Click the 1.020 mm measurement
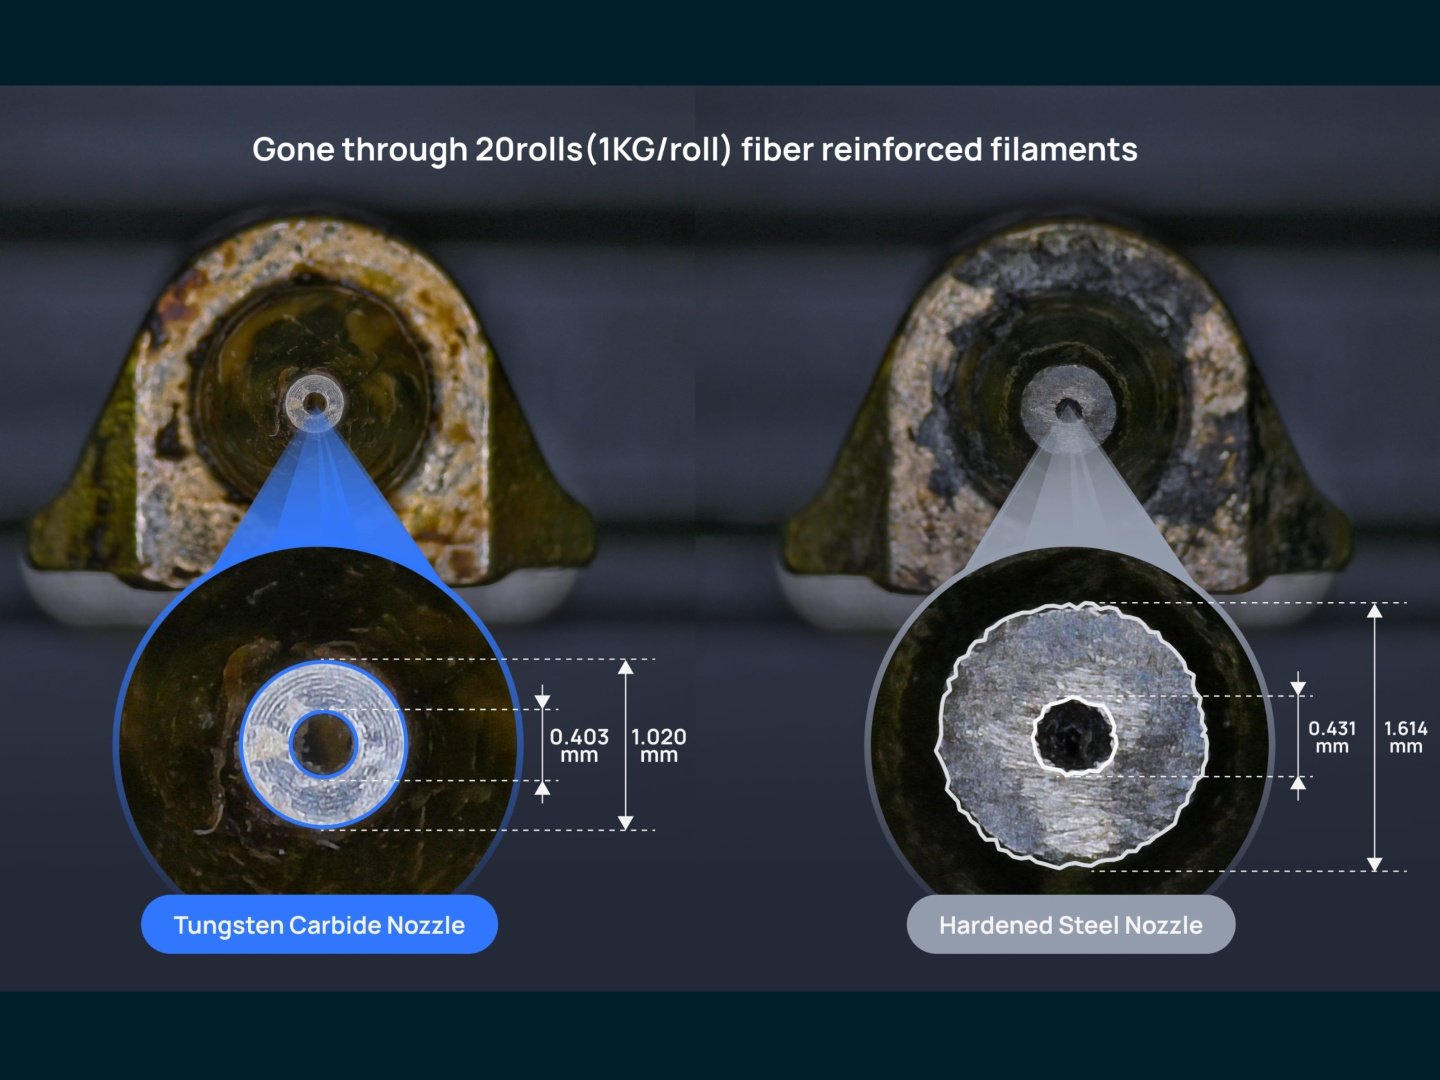The width and height of the screenshot is (1440, 1080). click(659, 745)
